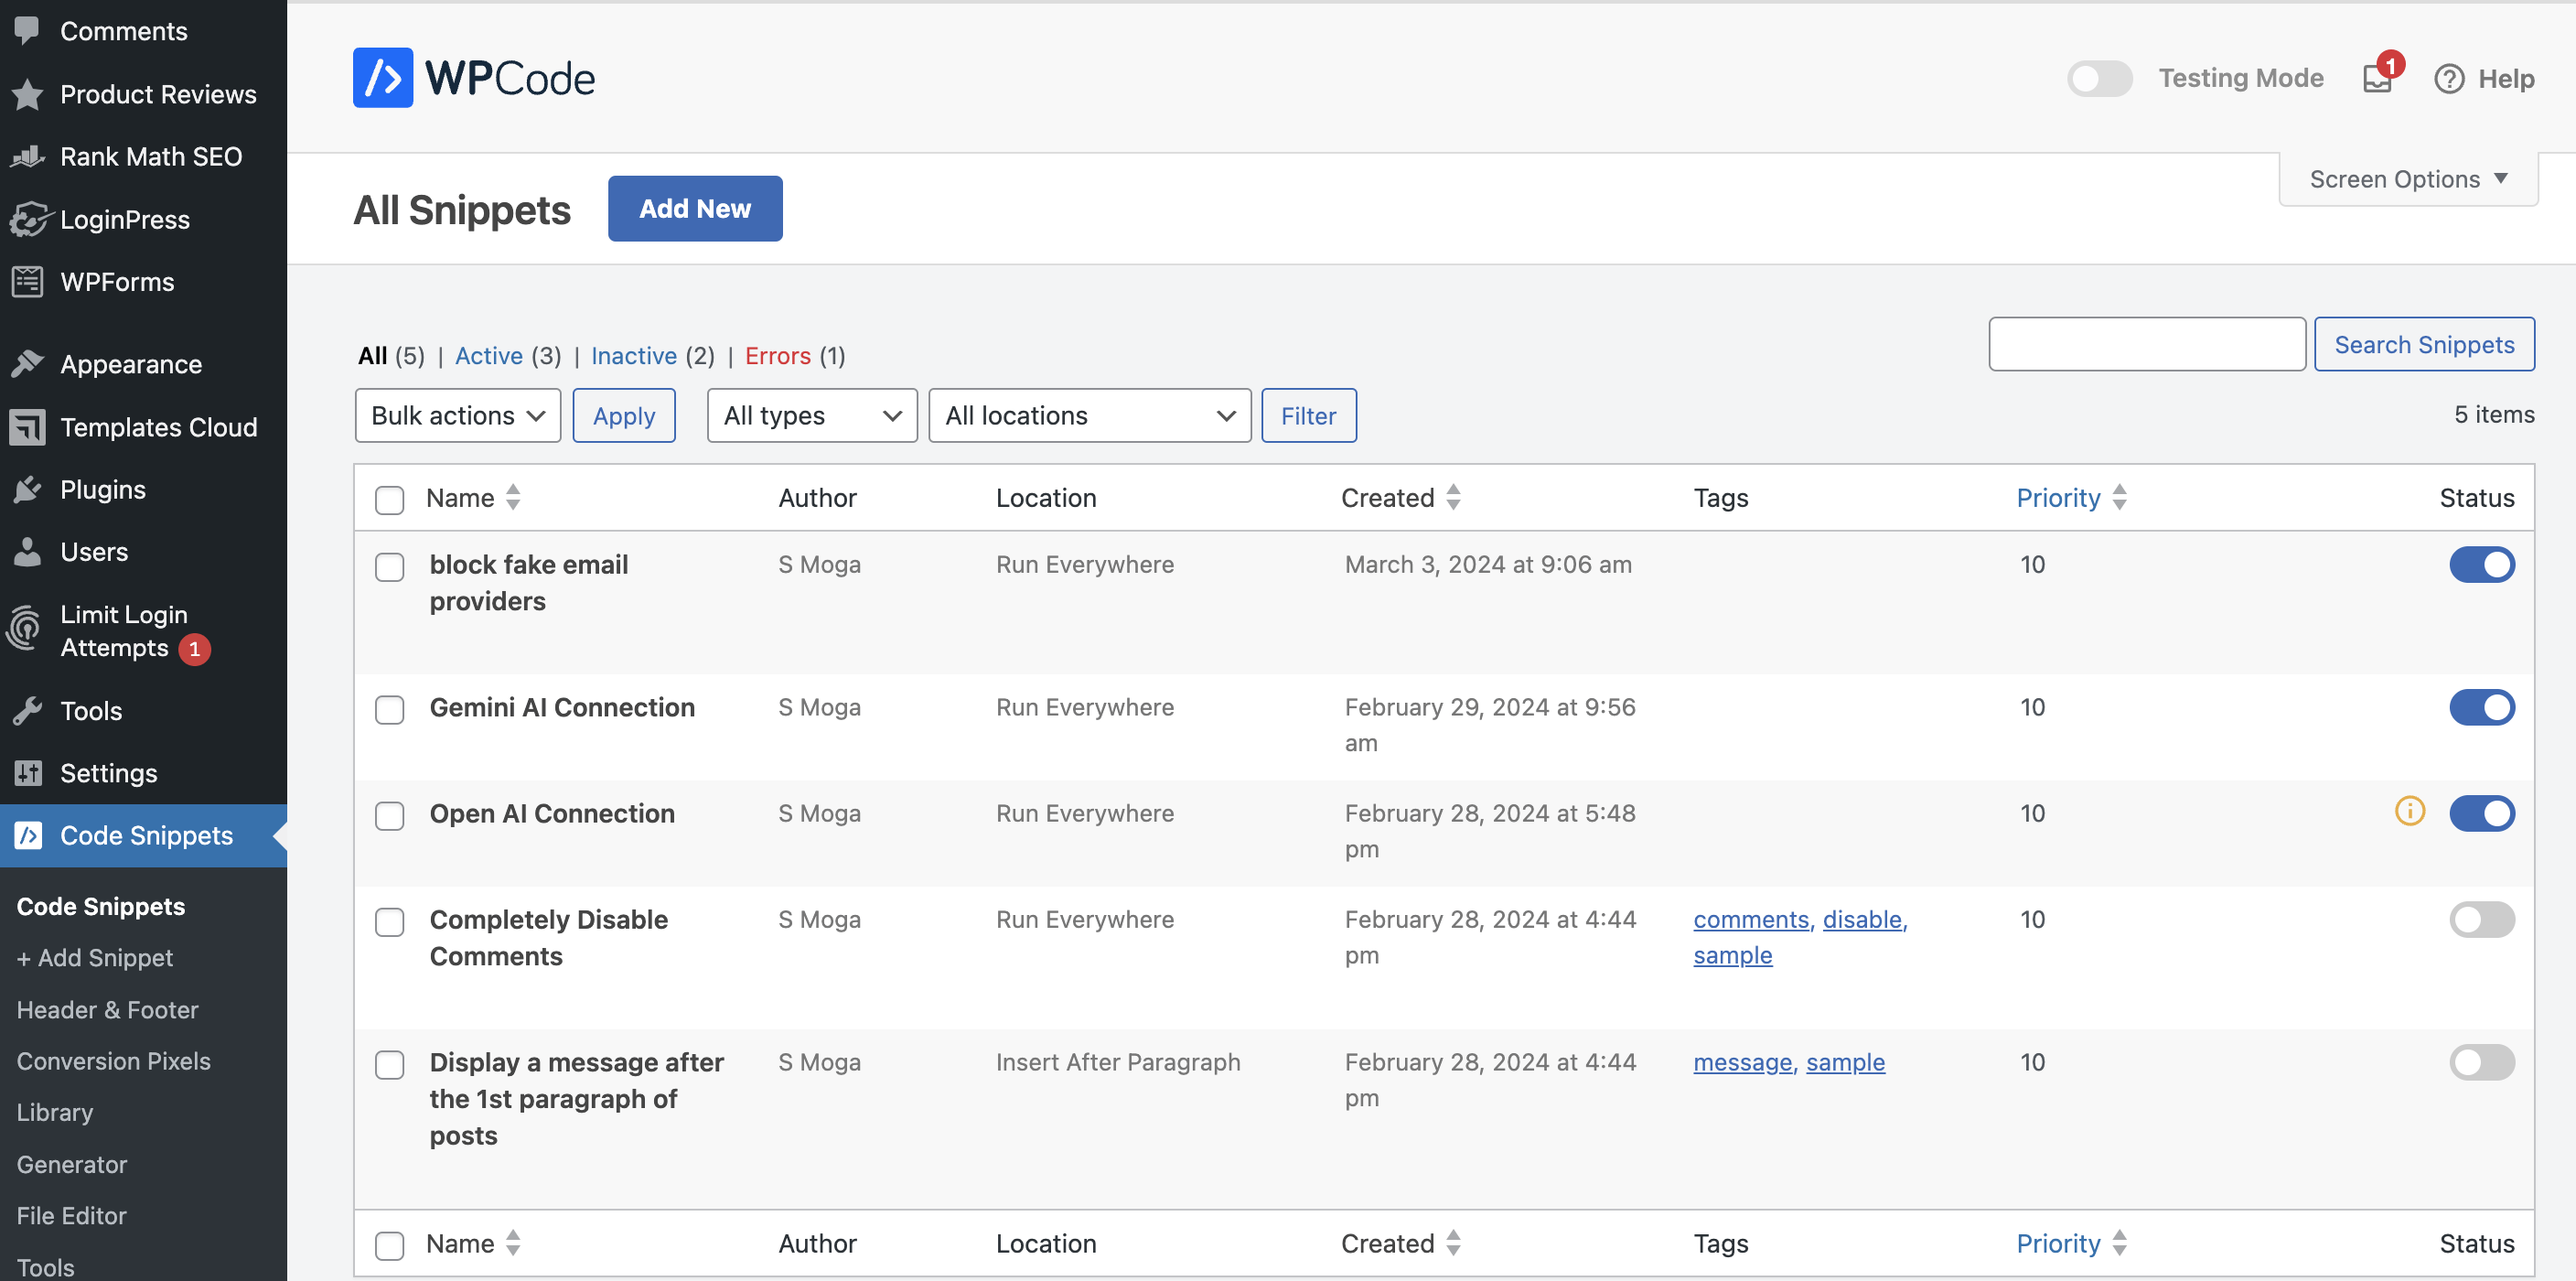Click the Add New button
The image size is (2576, 1281).
694,208
